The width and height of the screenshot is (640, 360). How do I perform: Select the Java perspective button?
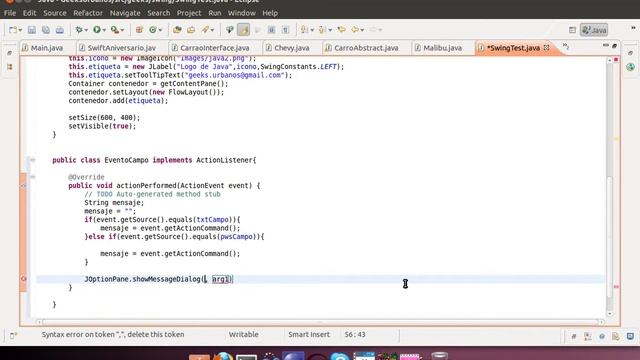[x=594, y=30]
